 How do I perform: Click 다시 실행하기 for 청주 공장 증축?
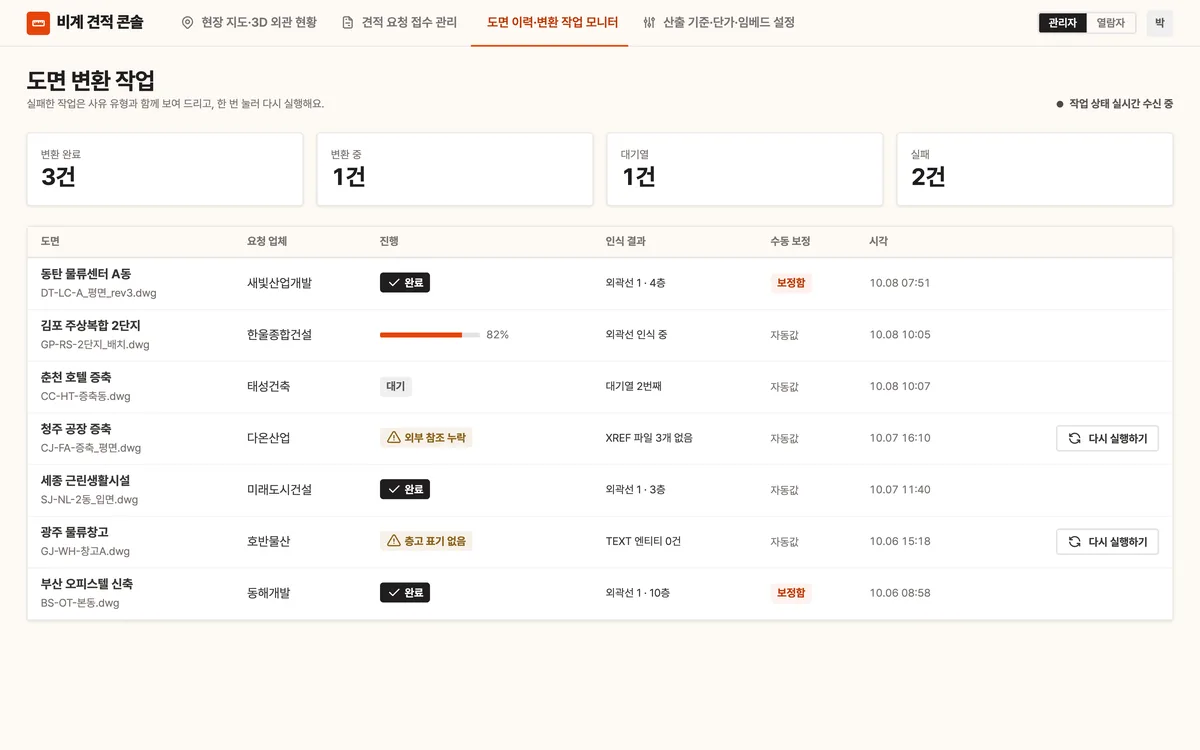(1107, 438)
